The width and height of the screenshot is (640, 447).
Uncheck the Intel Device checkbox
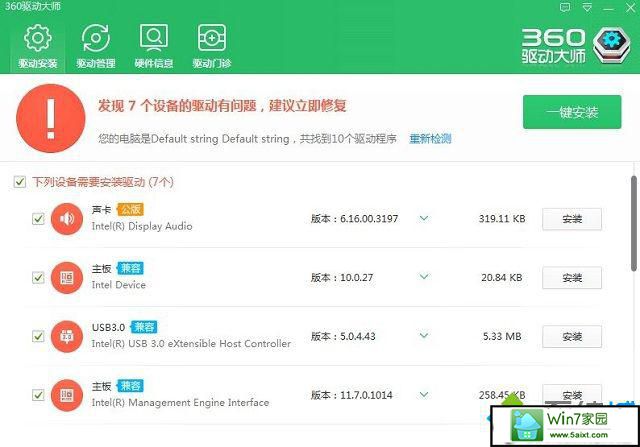coord(38,278)
